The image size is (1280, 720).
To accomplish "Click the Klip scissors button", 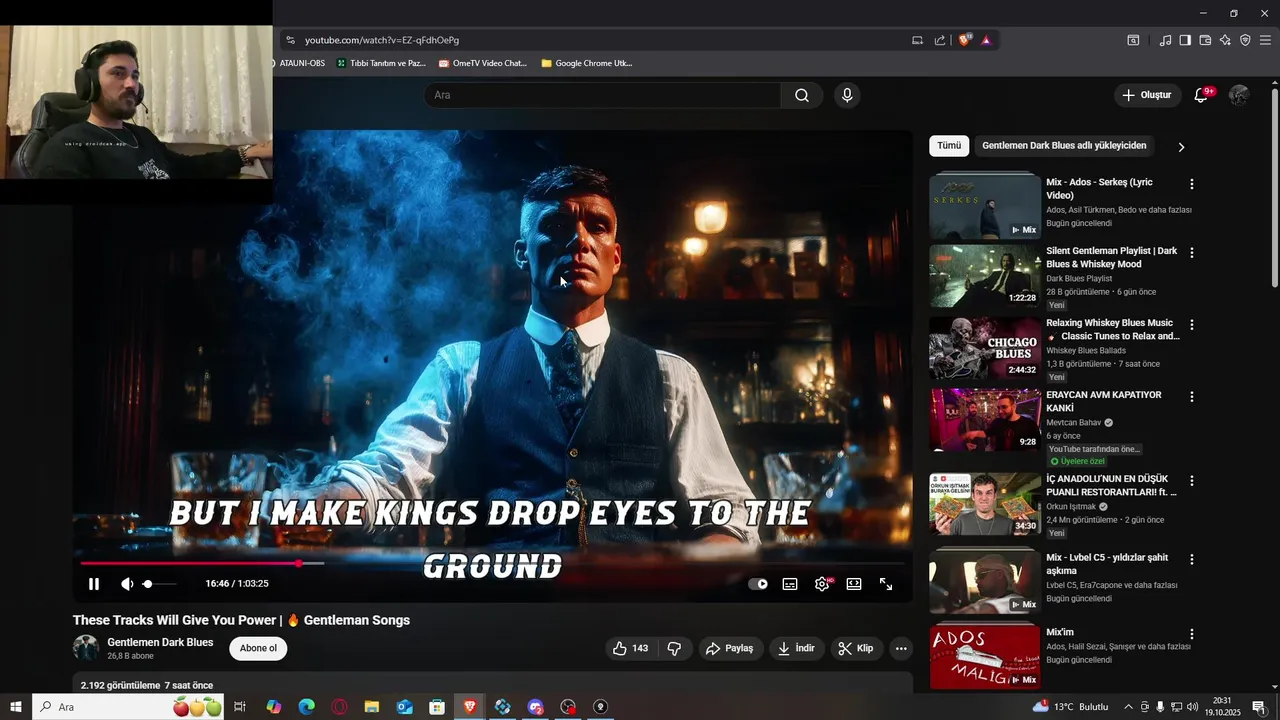I will (x=855, y=648).
